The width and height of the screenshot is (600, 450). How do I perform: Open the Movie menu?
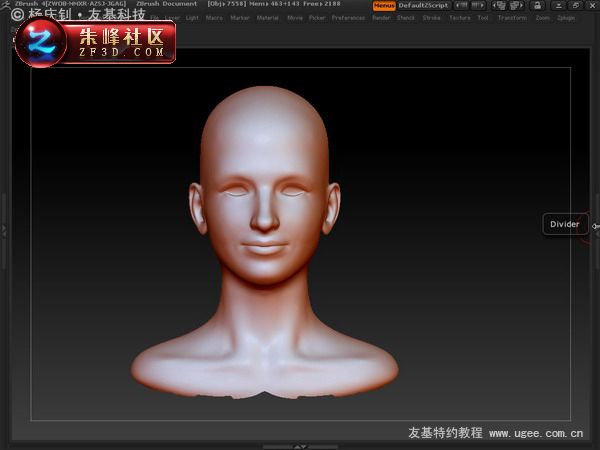point(295,18)
